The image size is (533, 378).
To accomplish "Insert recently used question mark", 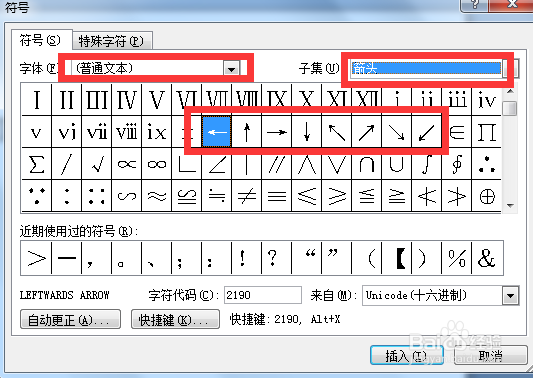I will [277, 258].
